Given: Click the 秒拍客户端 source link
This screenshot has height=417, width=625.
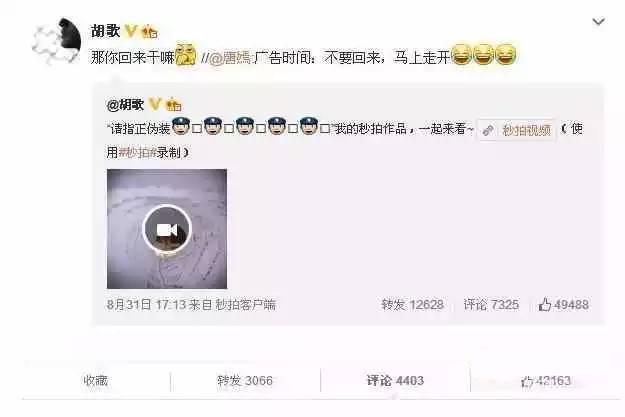Looking at the screenshot, I should point(246,305).
